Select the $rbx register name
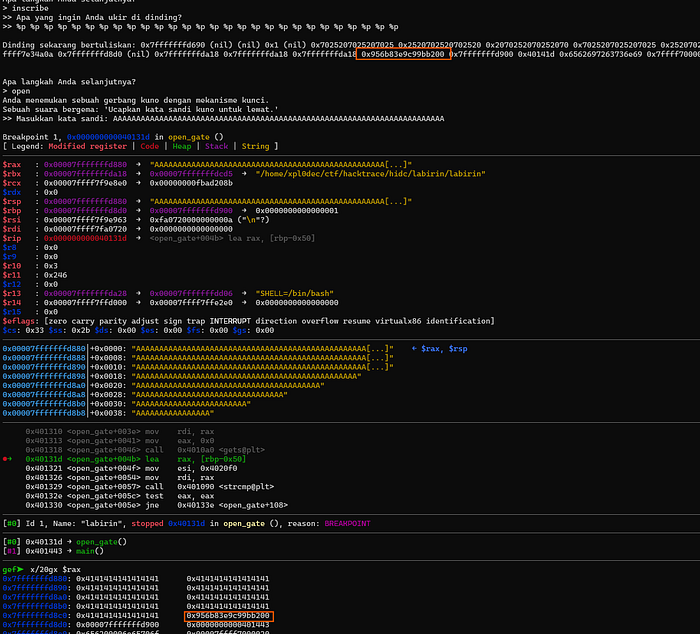The width and height of the screenshot is (700, 634). point(12,174)
